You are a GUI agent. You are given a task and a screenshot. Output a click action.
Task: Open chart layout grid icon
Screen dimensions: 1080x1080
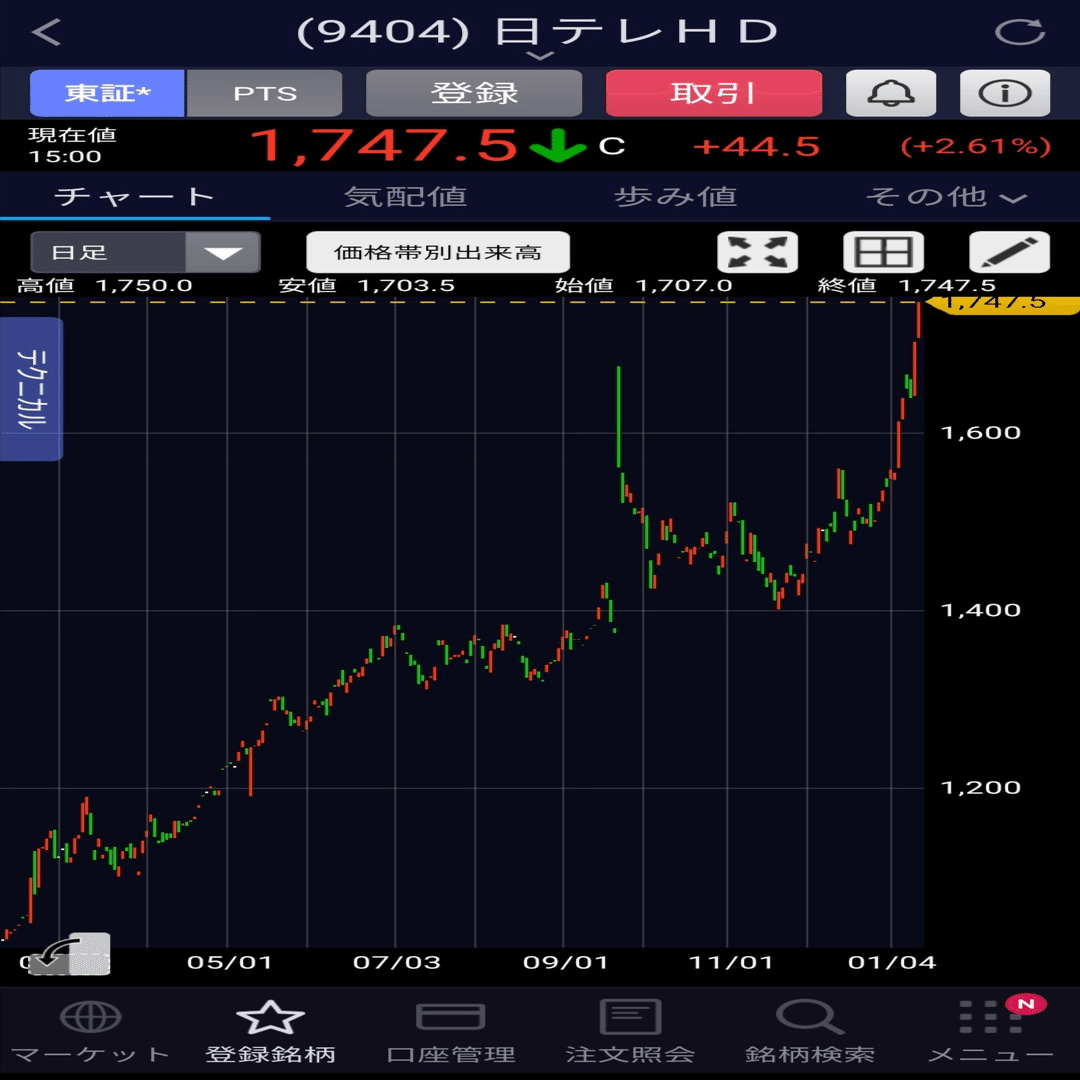point(883,252)
